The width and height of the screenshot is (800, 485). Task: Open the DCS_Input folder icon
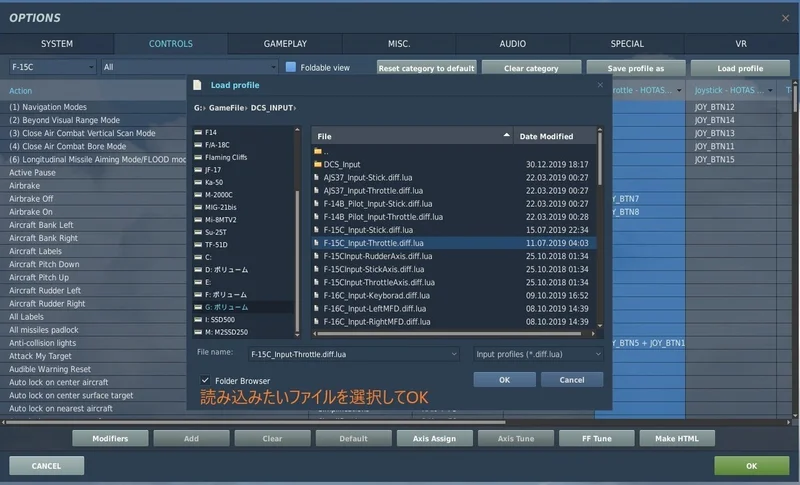point(318,164)
